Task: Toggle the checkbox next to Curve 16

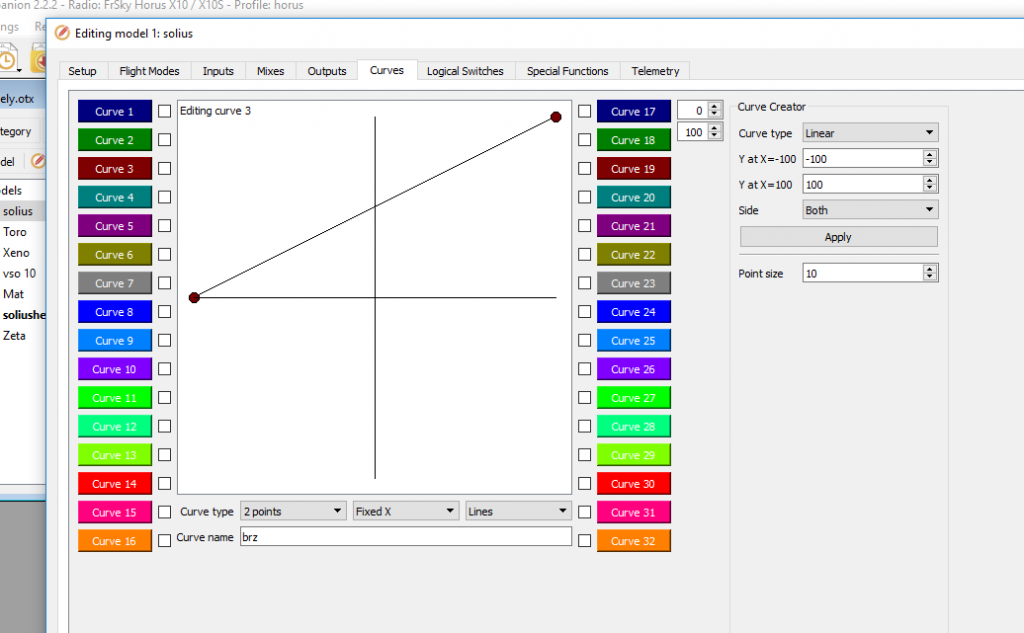Action: [165, 541]
